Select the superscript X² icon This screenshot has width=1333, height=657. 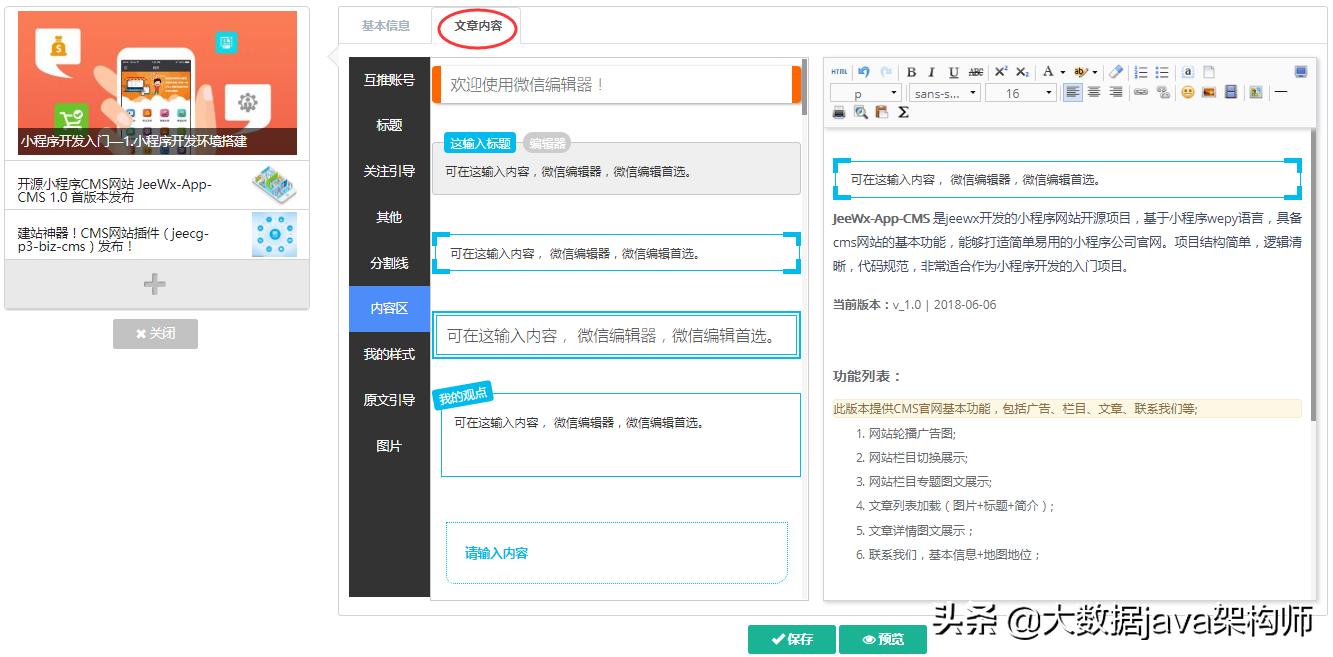1000,71
